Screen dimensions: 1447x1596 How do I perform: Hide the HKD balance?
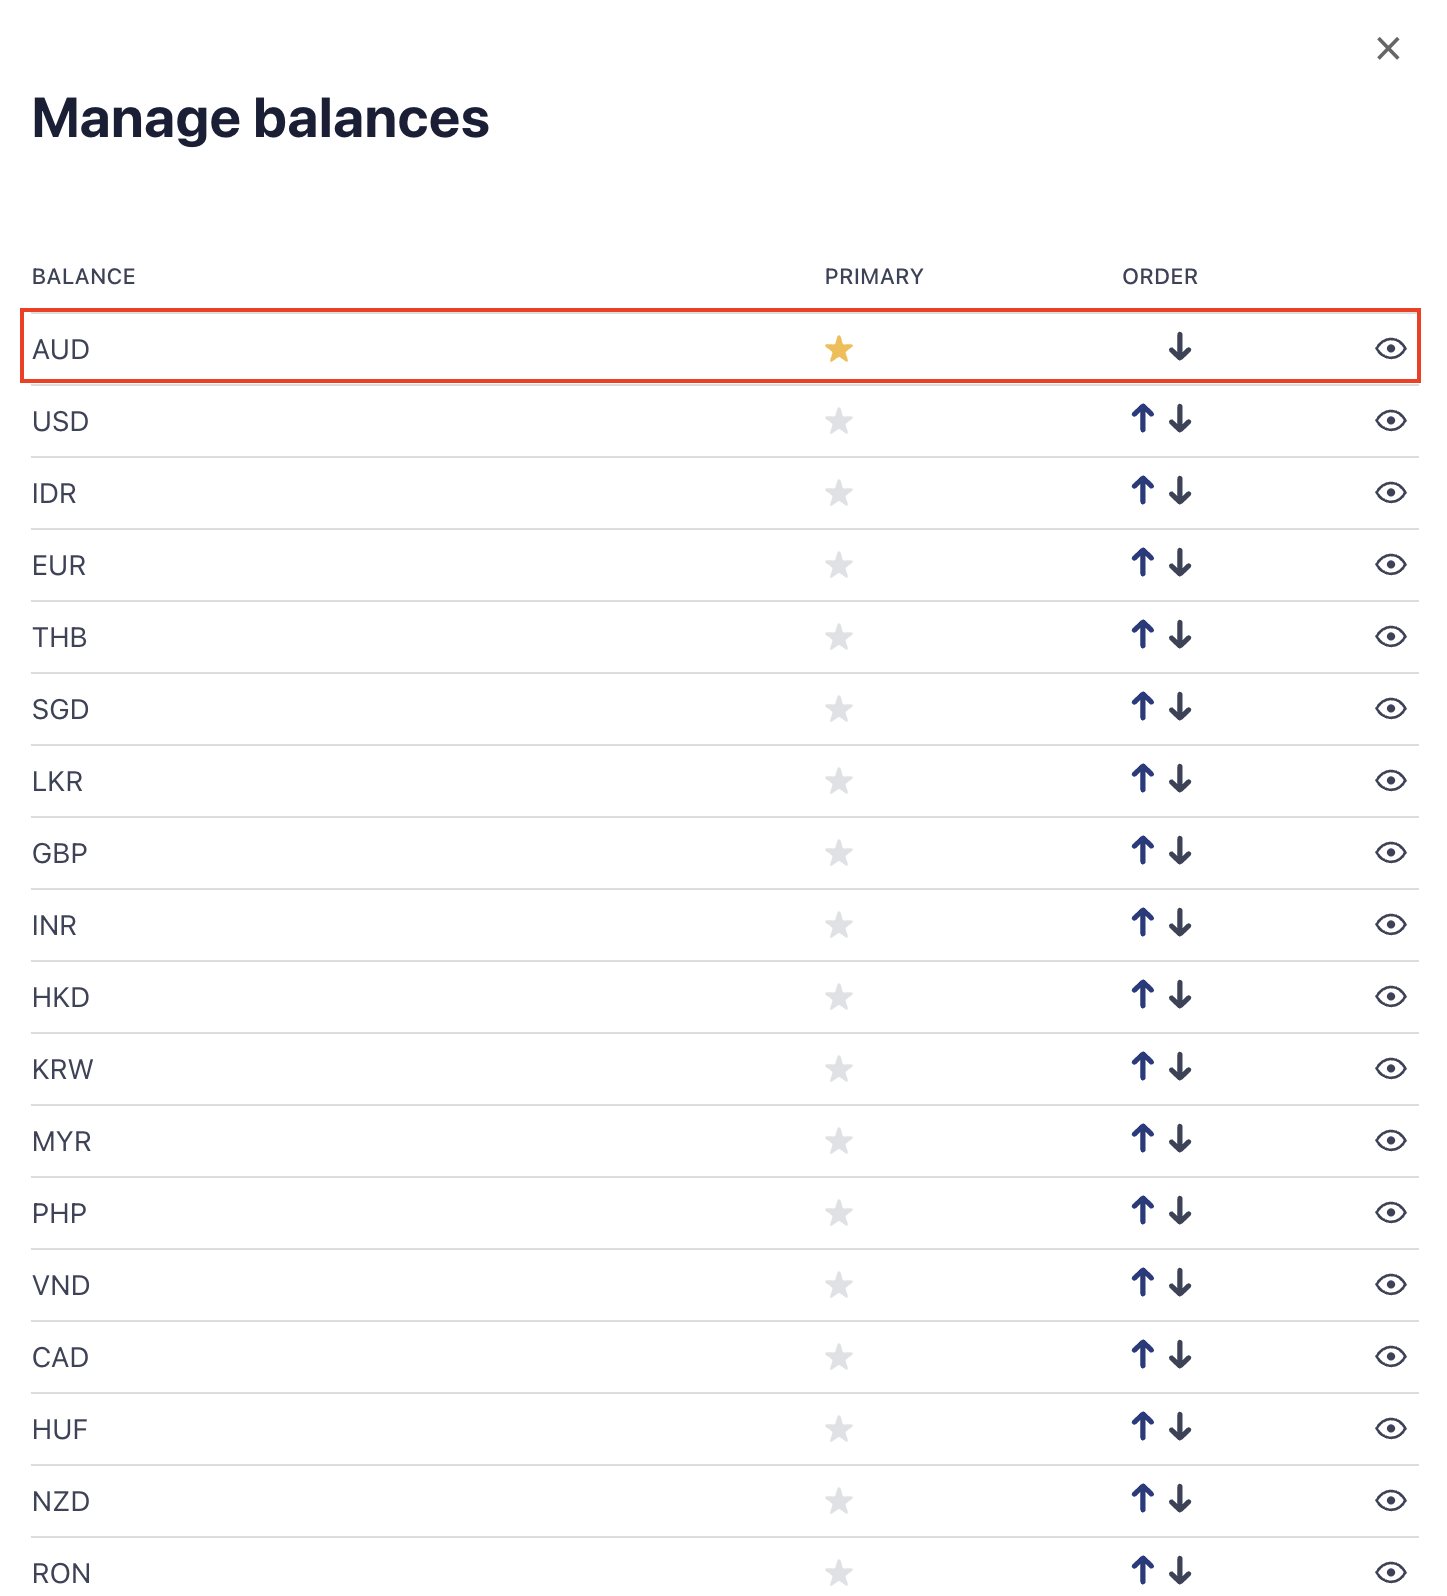click(x=1390, y=997)
